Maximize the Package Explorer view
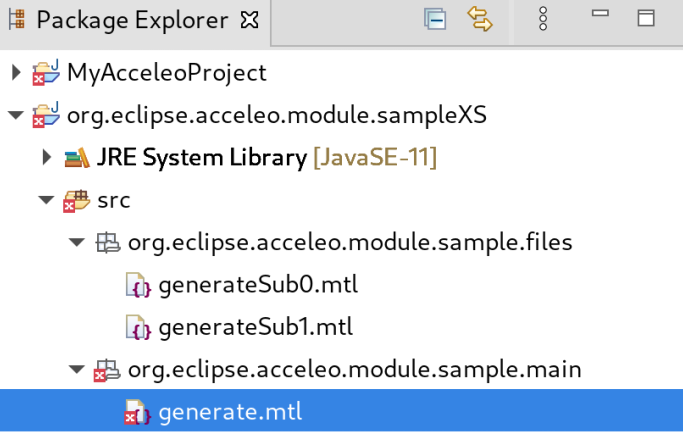Image resolution: width=683 pixels, height=437 pixels. coord(646,18)
